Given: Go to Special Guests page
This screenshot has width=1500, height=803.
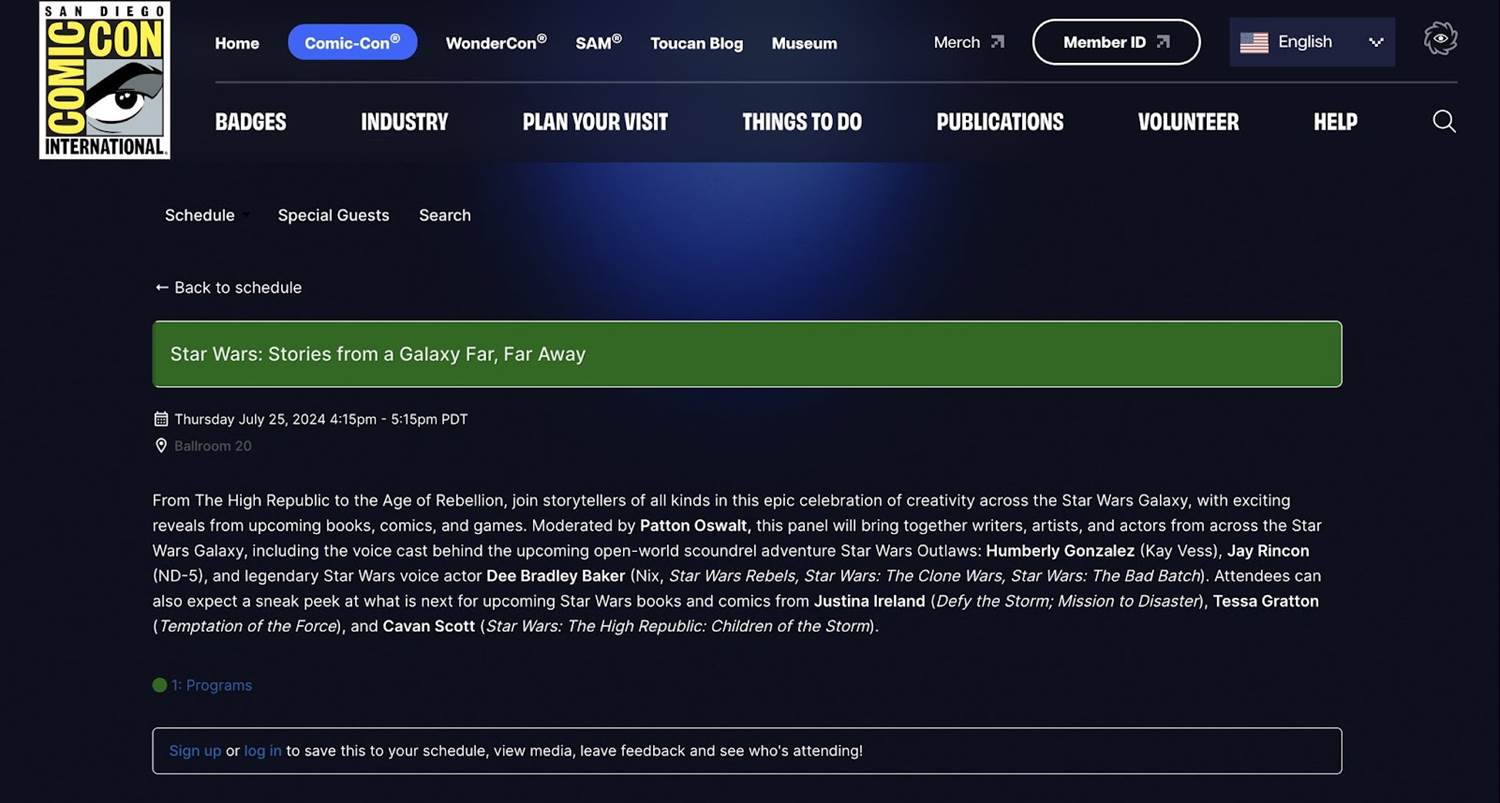Looking at the screenshot, I should click(x=333, y=215).
